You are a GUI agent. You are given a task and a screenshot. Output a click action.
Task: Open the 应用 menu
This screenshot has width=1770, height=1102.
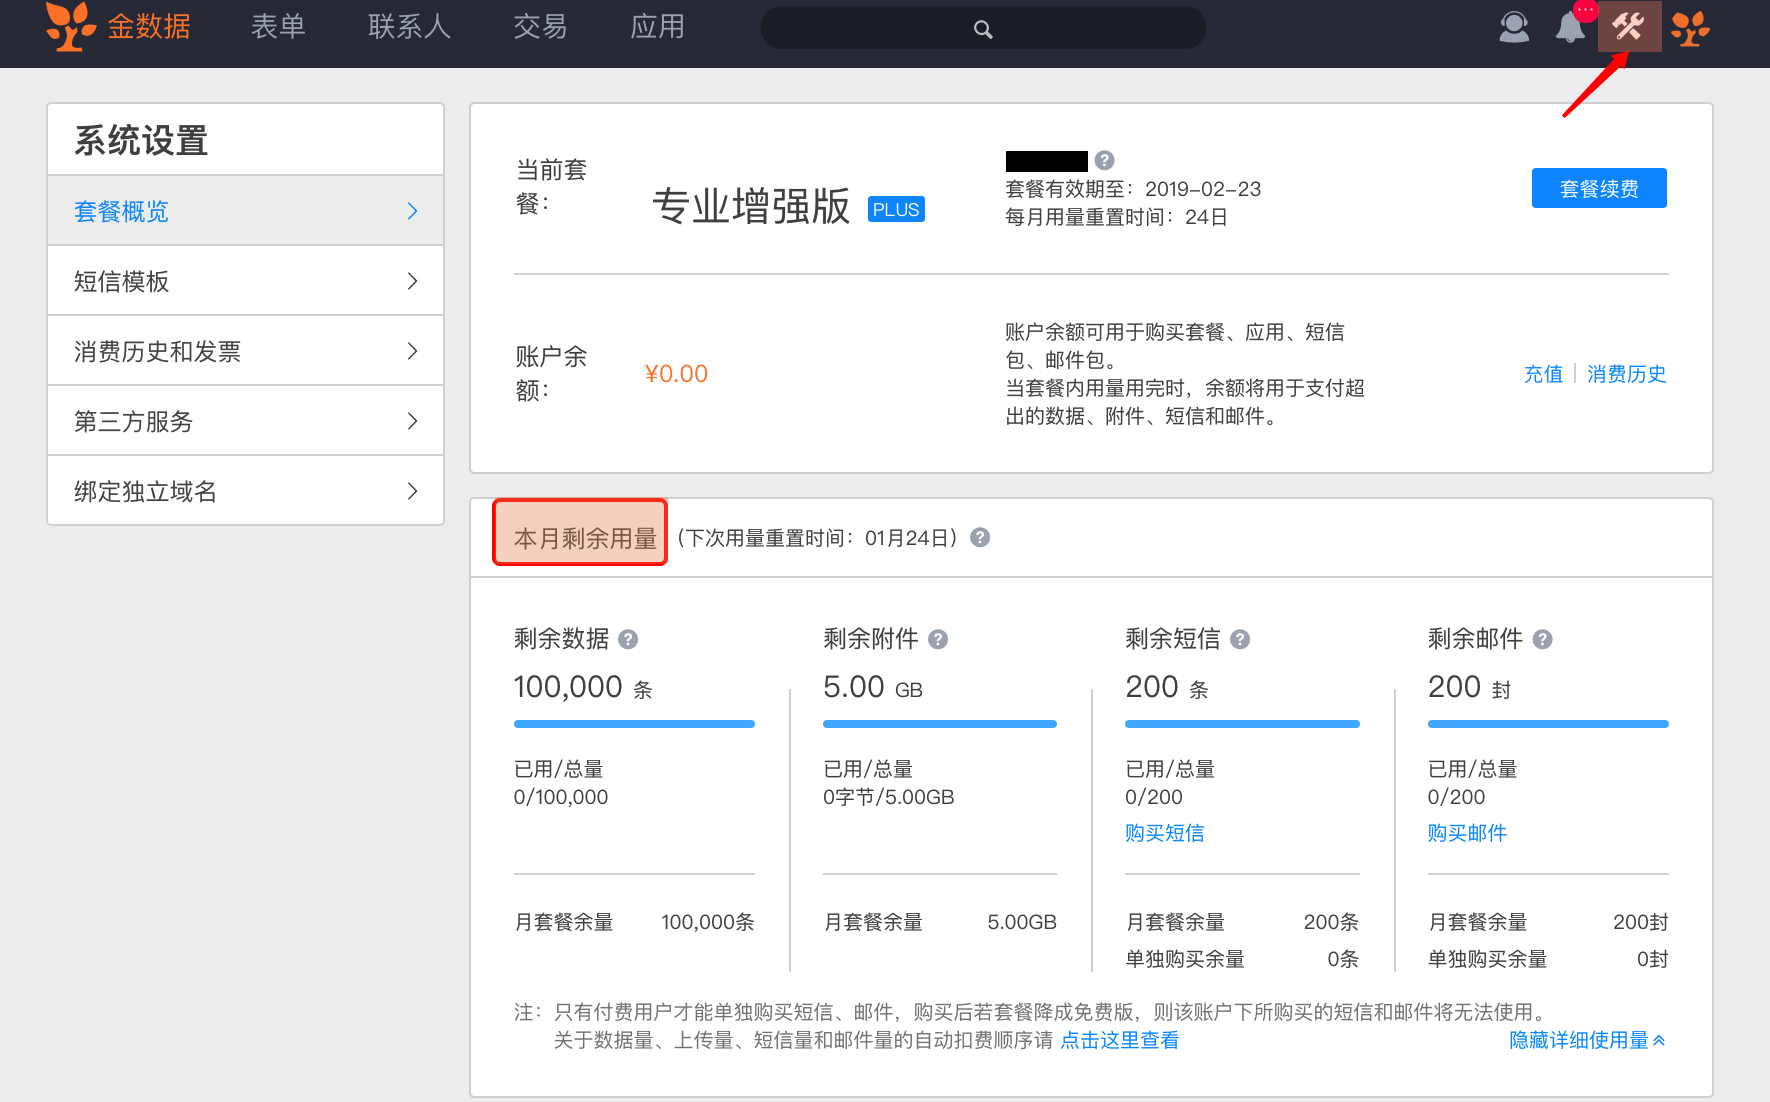click(x=657, y=27)
